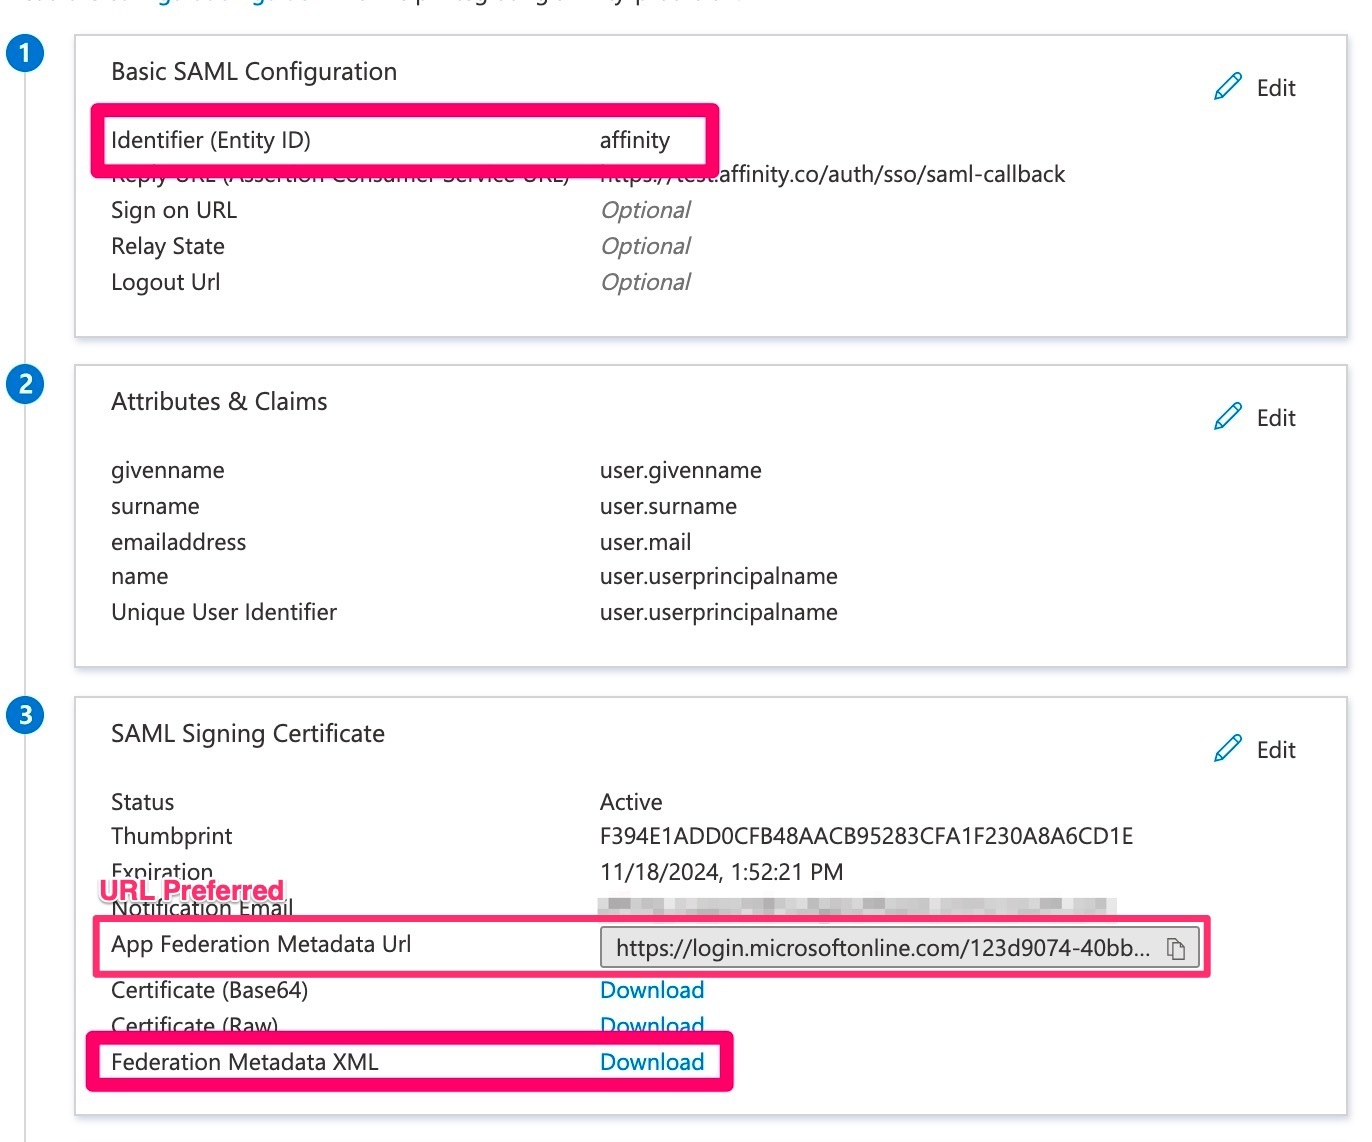
Task: Click the Optional value for Sign on URL
Action: [645, 210]
